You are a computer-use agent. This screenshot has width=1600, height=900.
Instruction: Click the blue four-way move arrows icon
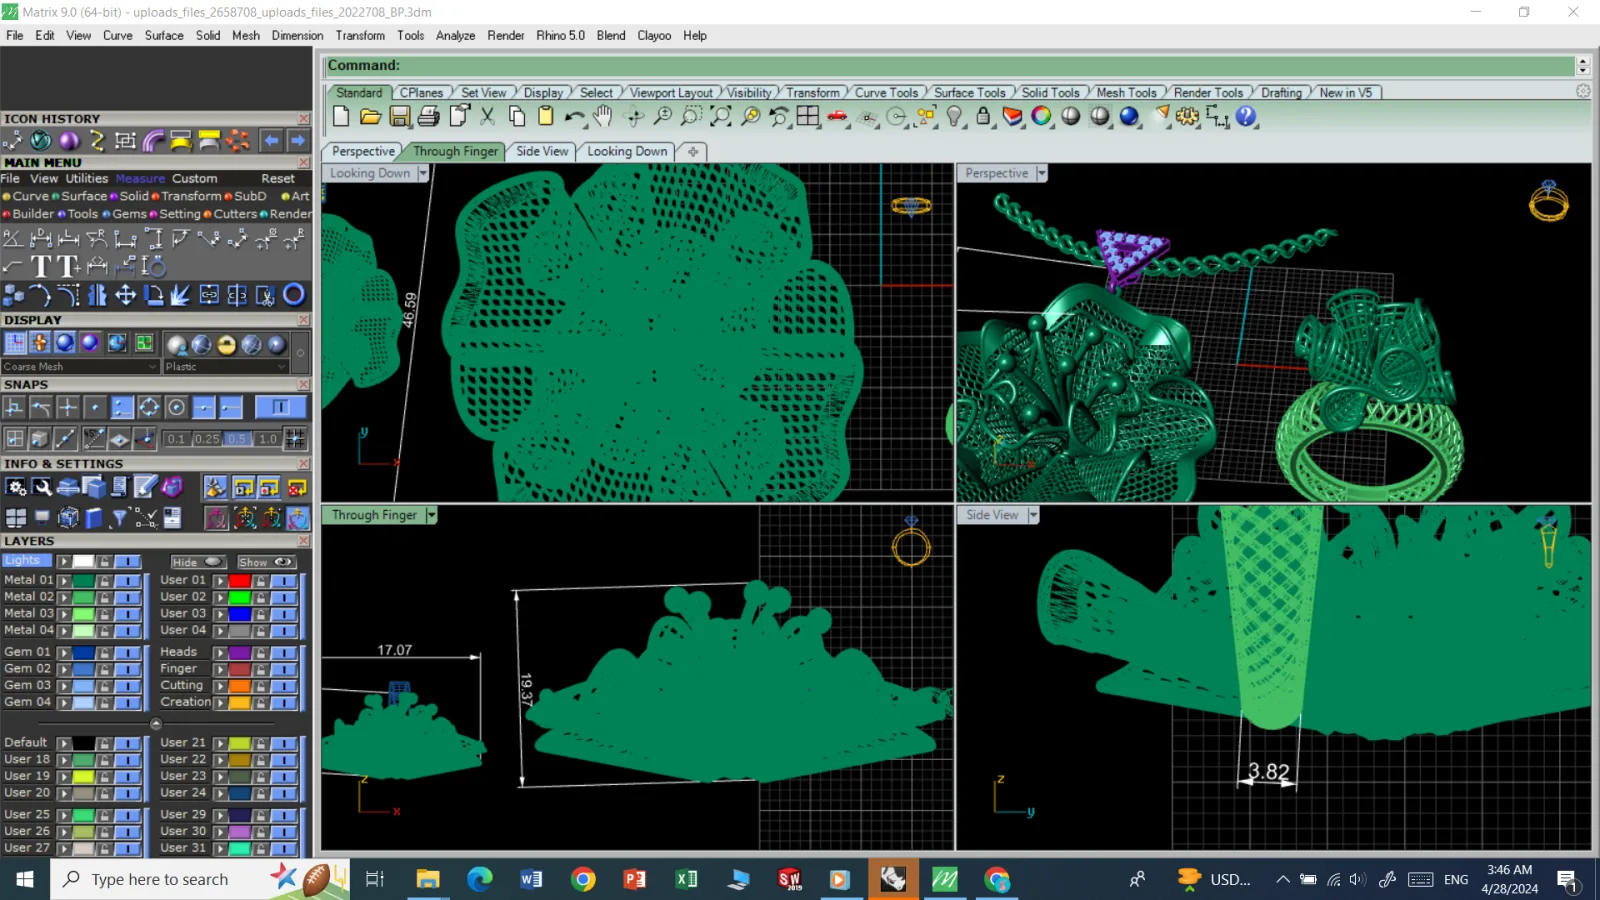point(126,294)
